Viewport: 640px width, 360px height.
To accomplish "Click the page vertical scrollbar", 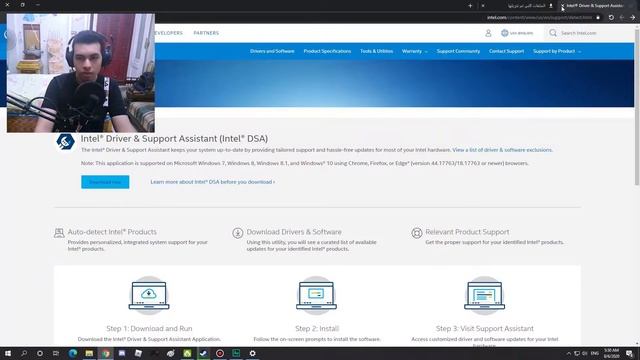I will [x=637, y=107].
